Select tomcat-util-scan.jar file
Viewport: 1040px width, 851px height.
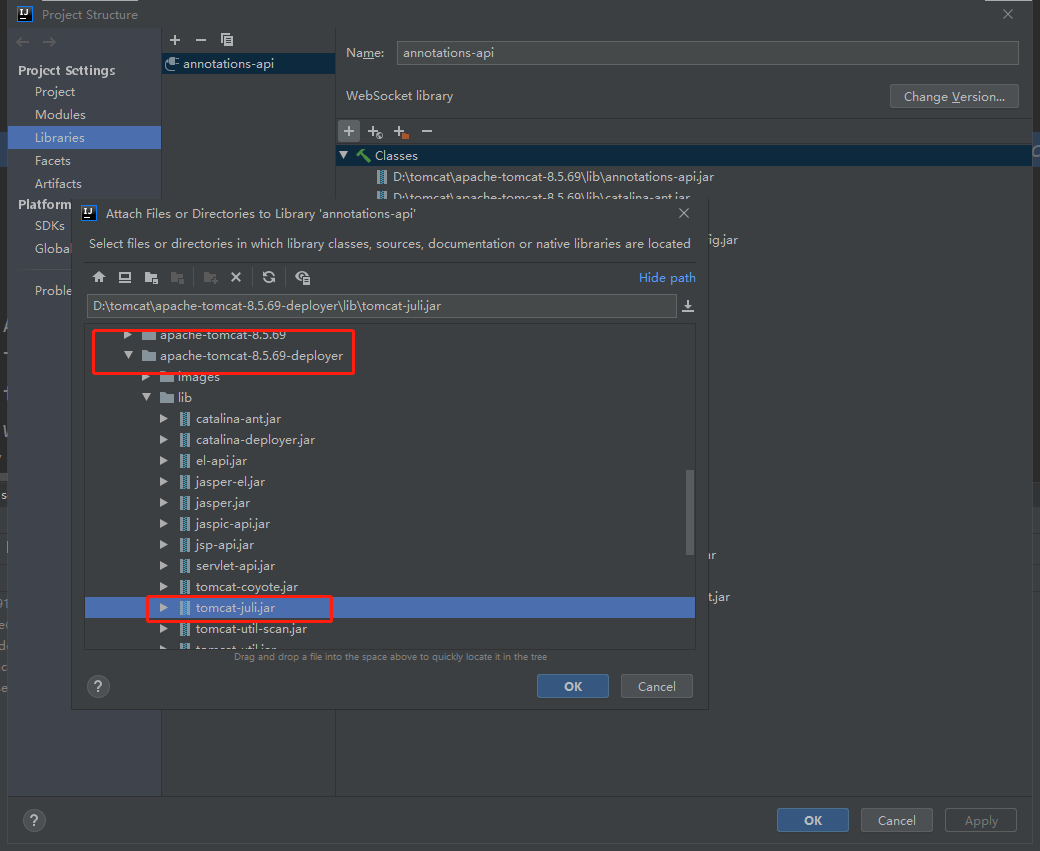point(251,629)
